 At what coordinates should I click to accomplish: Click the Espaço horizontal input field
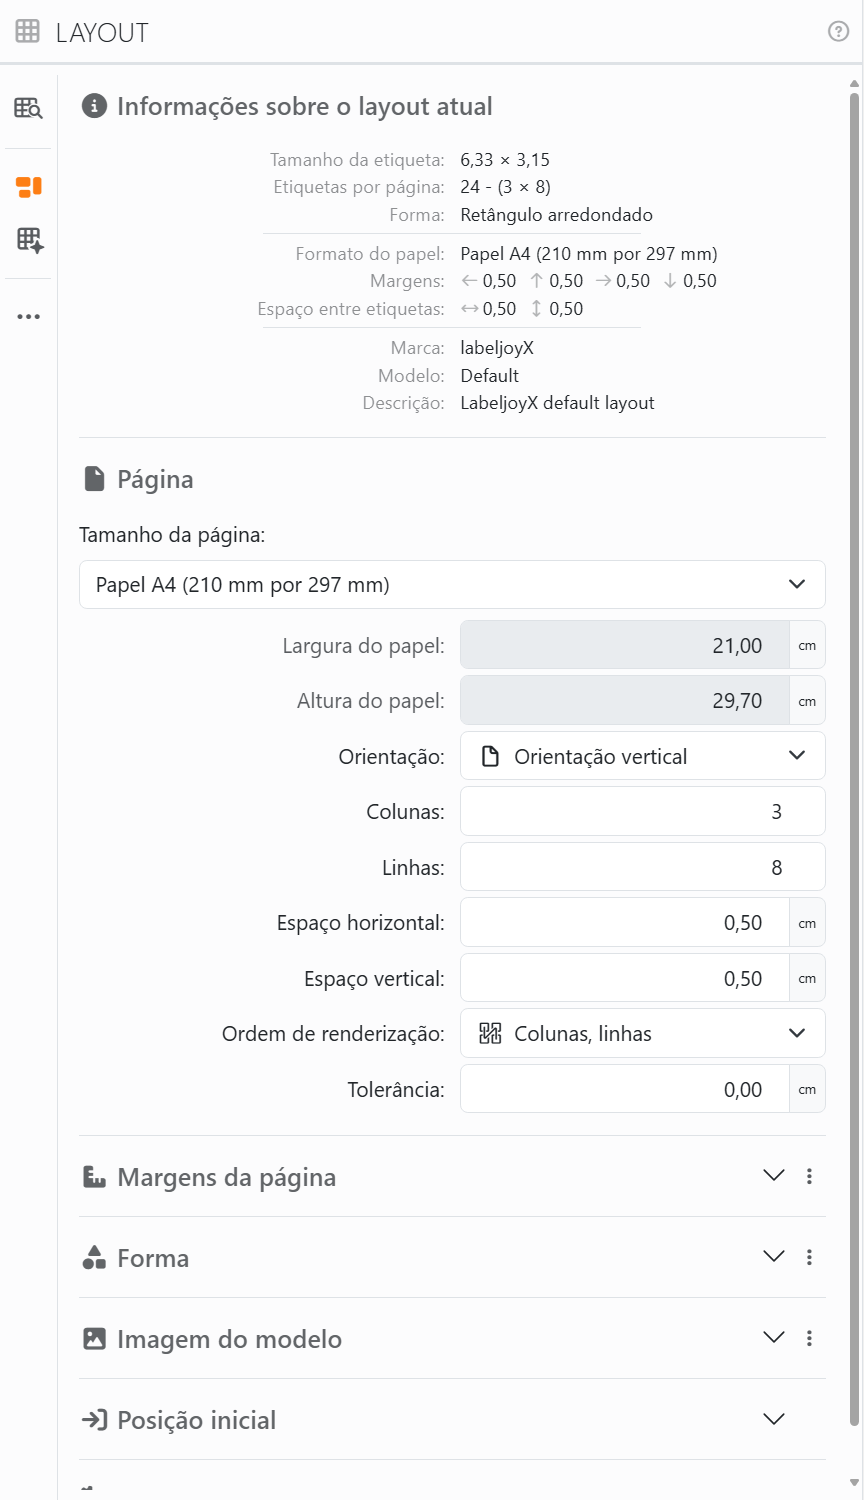625,923
